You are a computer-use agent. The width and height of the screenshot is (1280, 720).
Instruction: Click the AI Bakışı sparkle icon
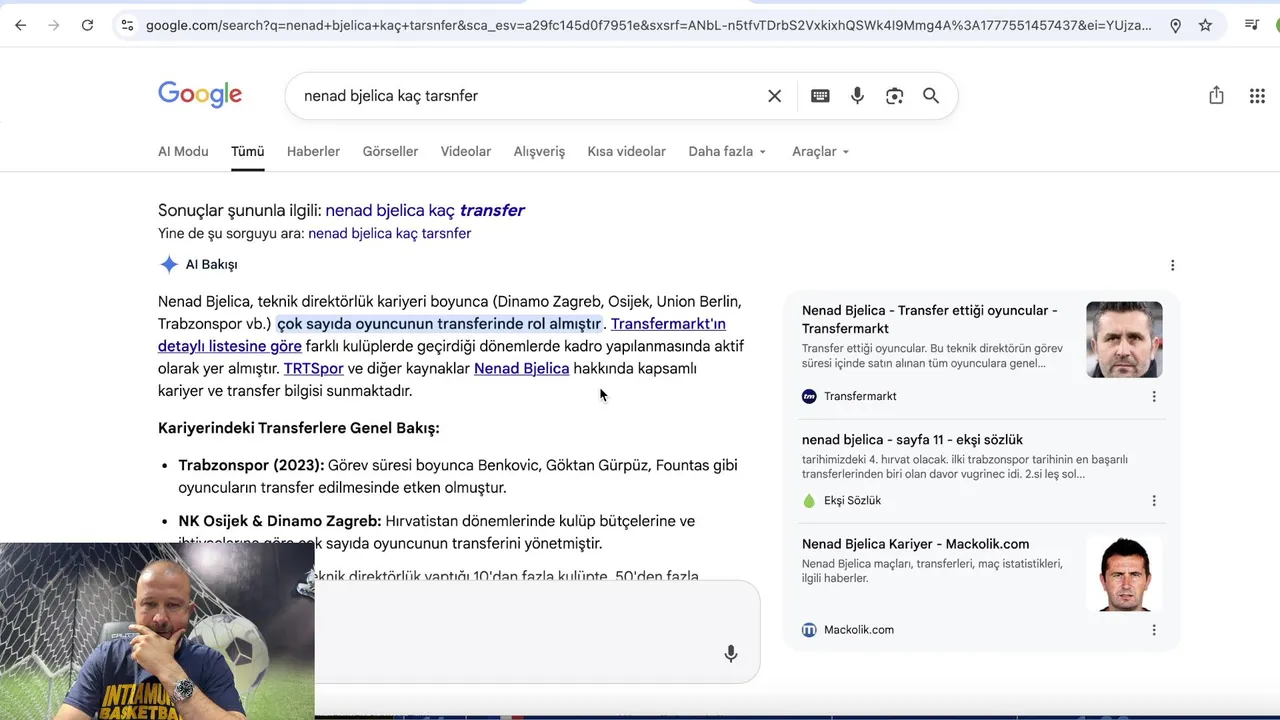169,265
